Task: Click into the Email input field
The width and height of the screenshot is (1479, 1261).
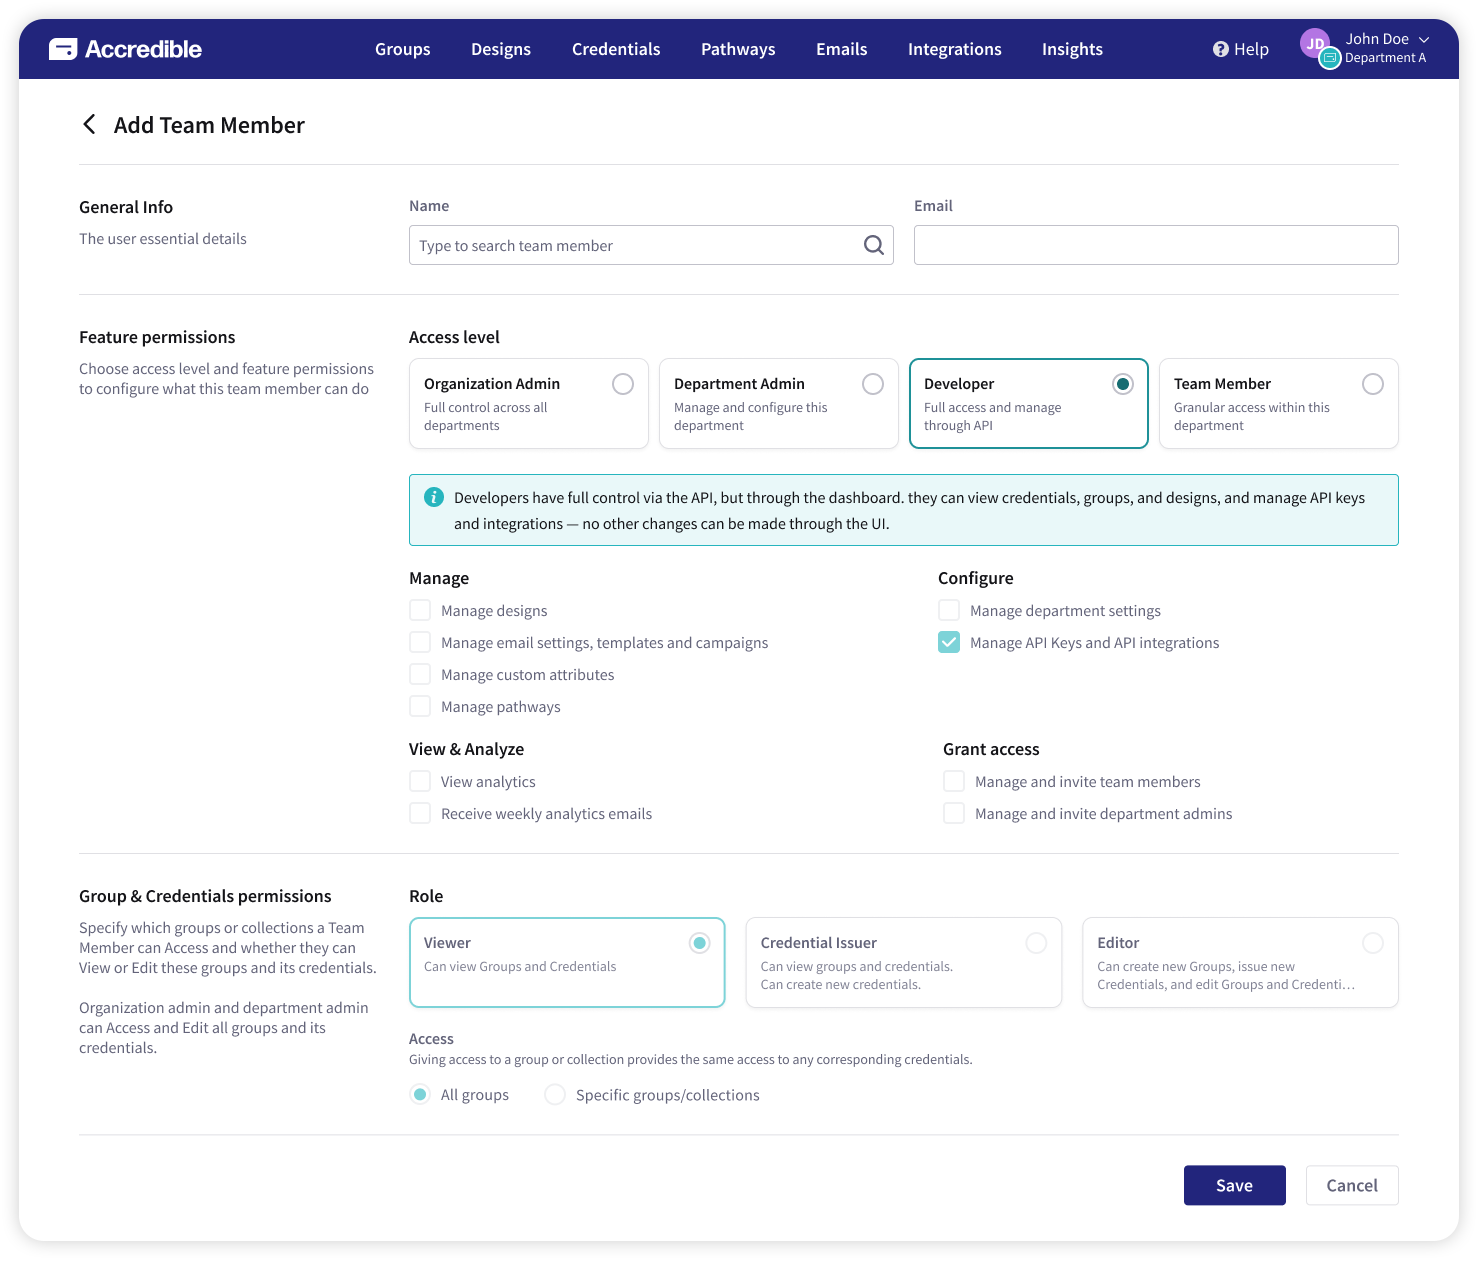Action: pos(1156,245)
